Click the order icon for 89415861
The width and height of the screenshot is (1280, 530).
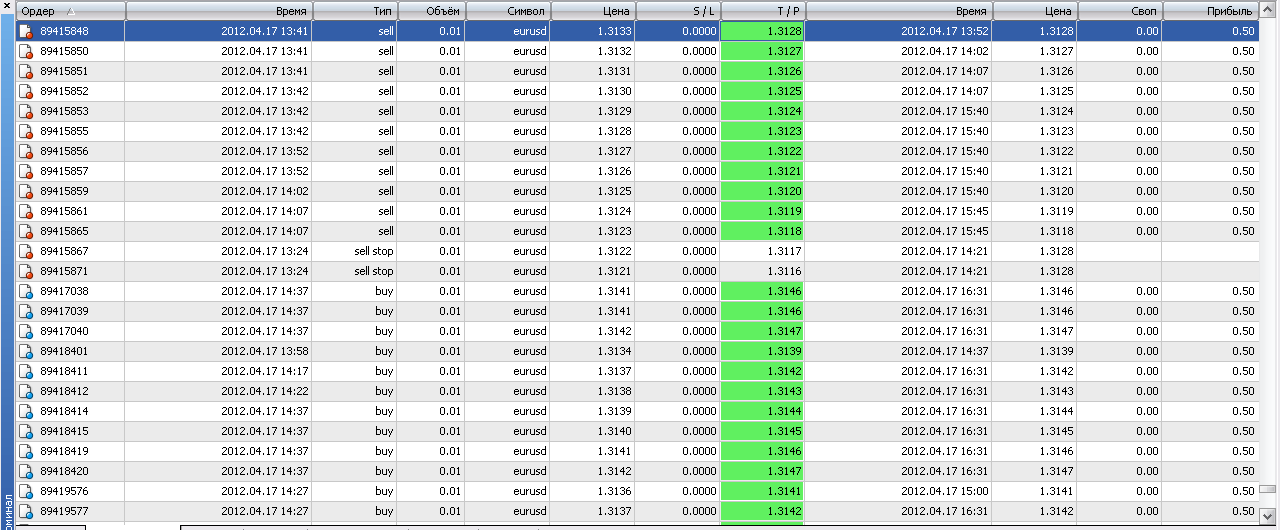(26, 211)
